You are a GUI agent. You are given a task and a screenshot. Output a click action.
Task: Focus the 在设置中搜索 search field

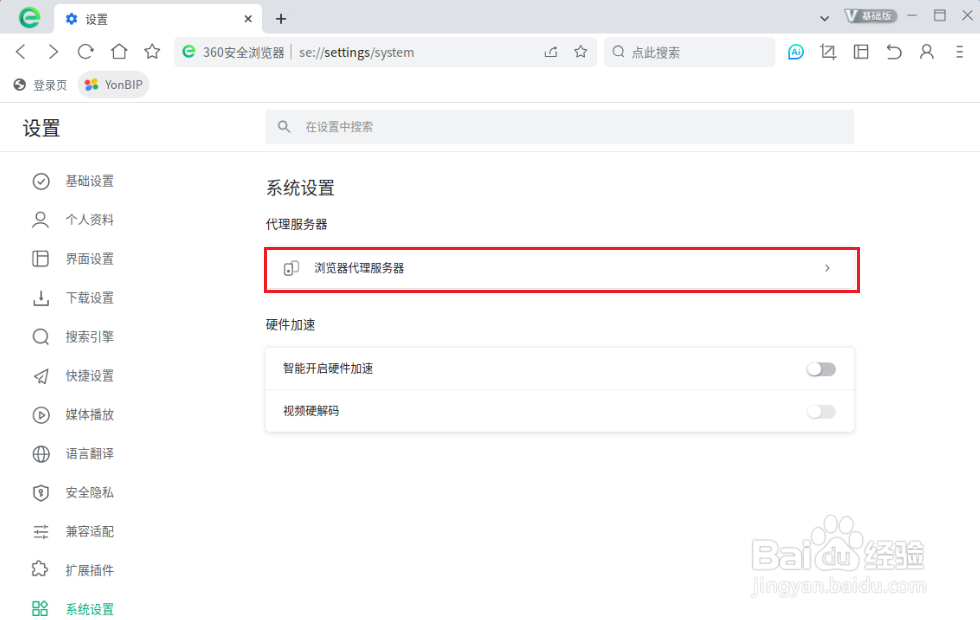click(559, 127)
